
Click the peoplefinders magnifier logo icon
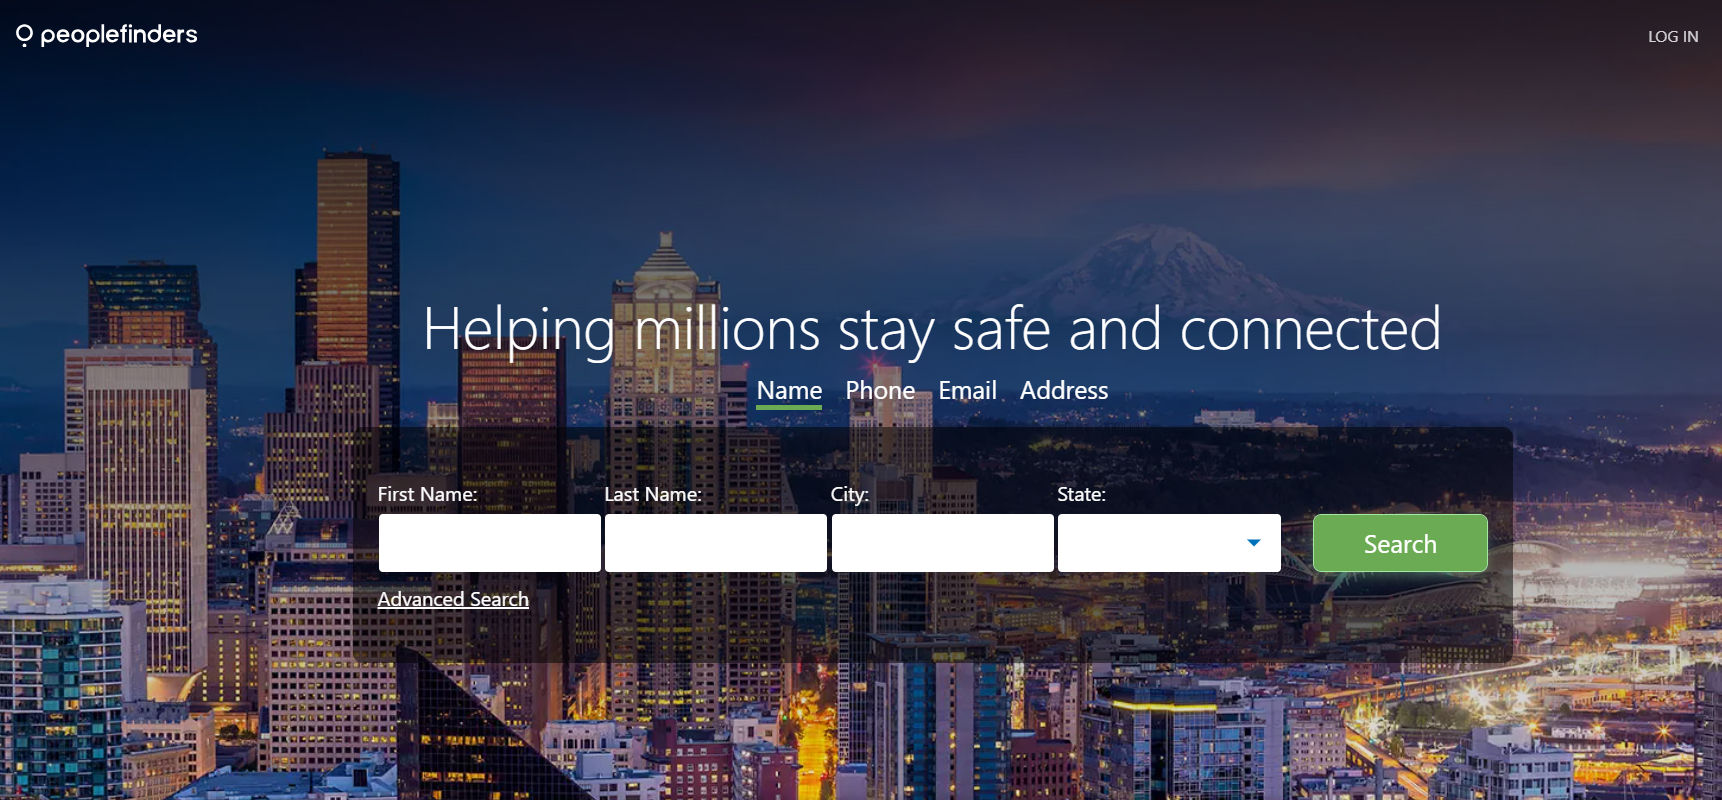coord(24,36)
